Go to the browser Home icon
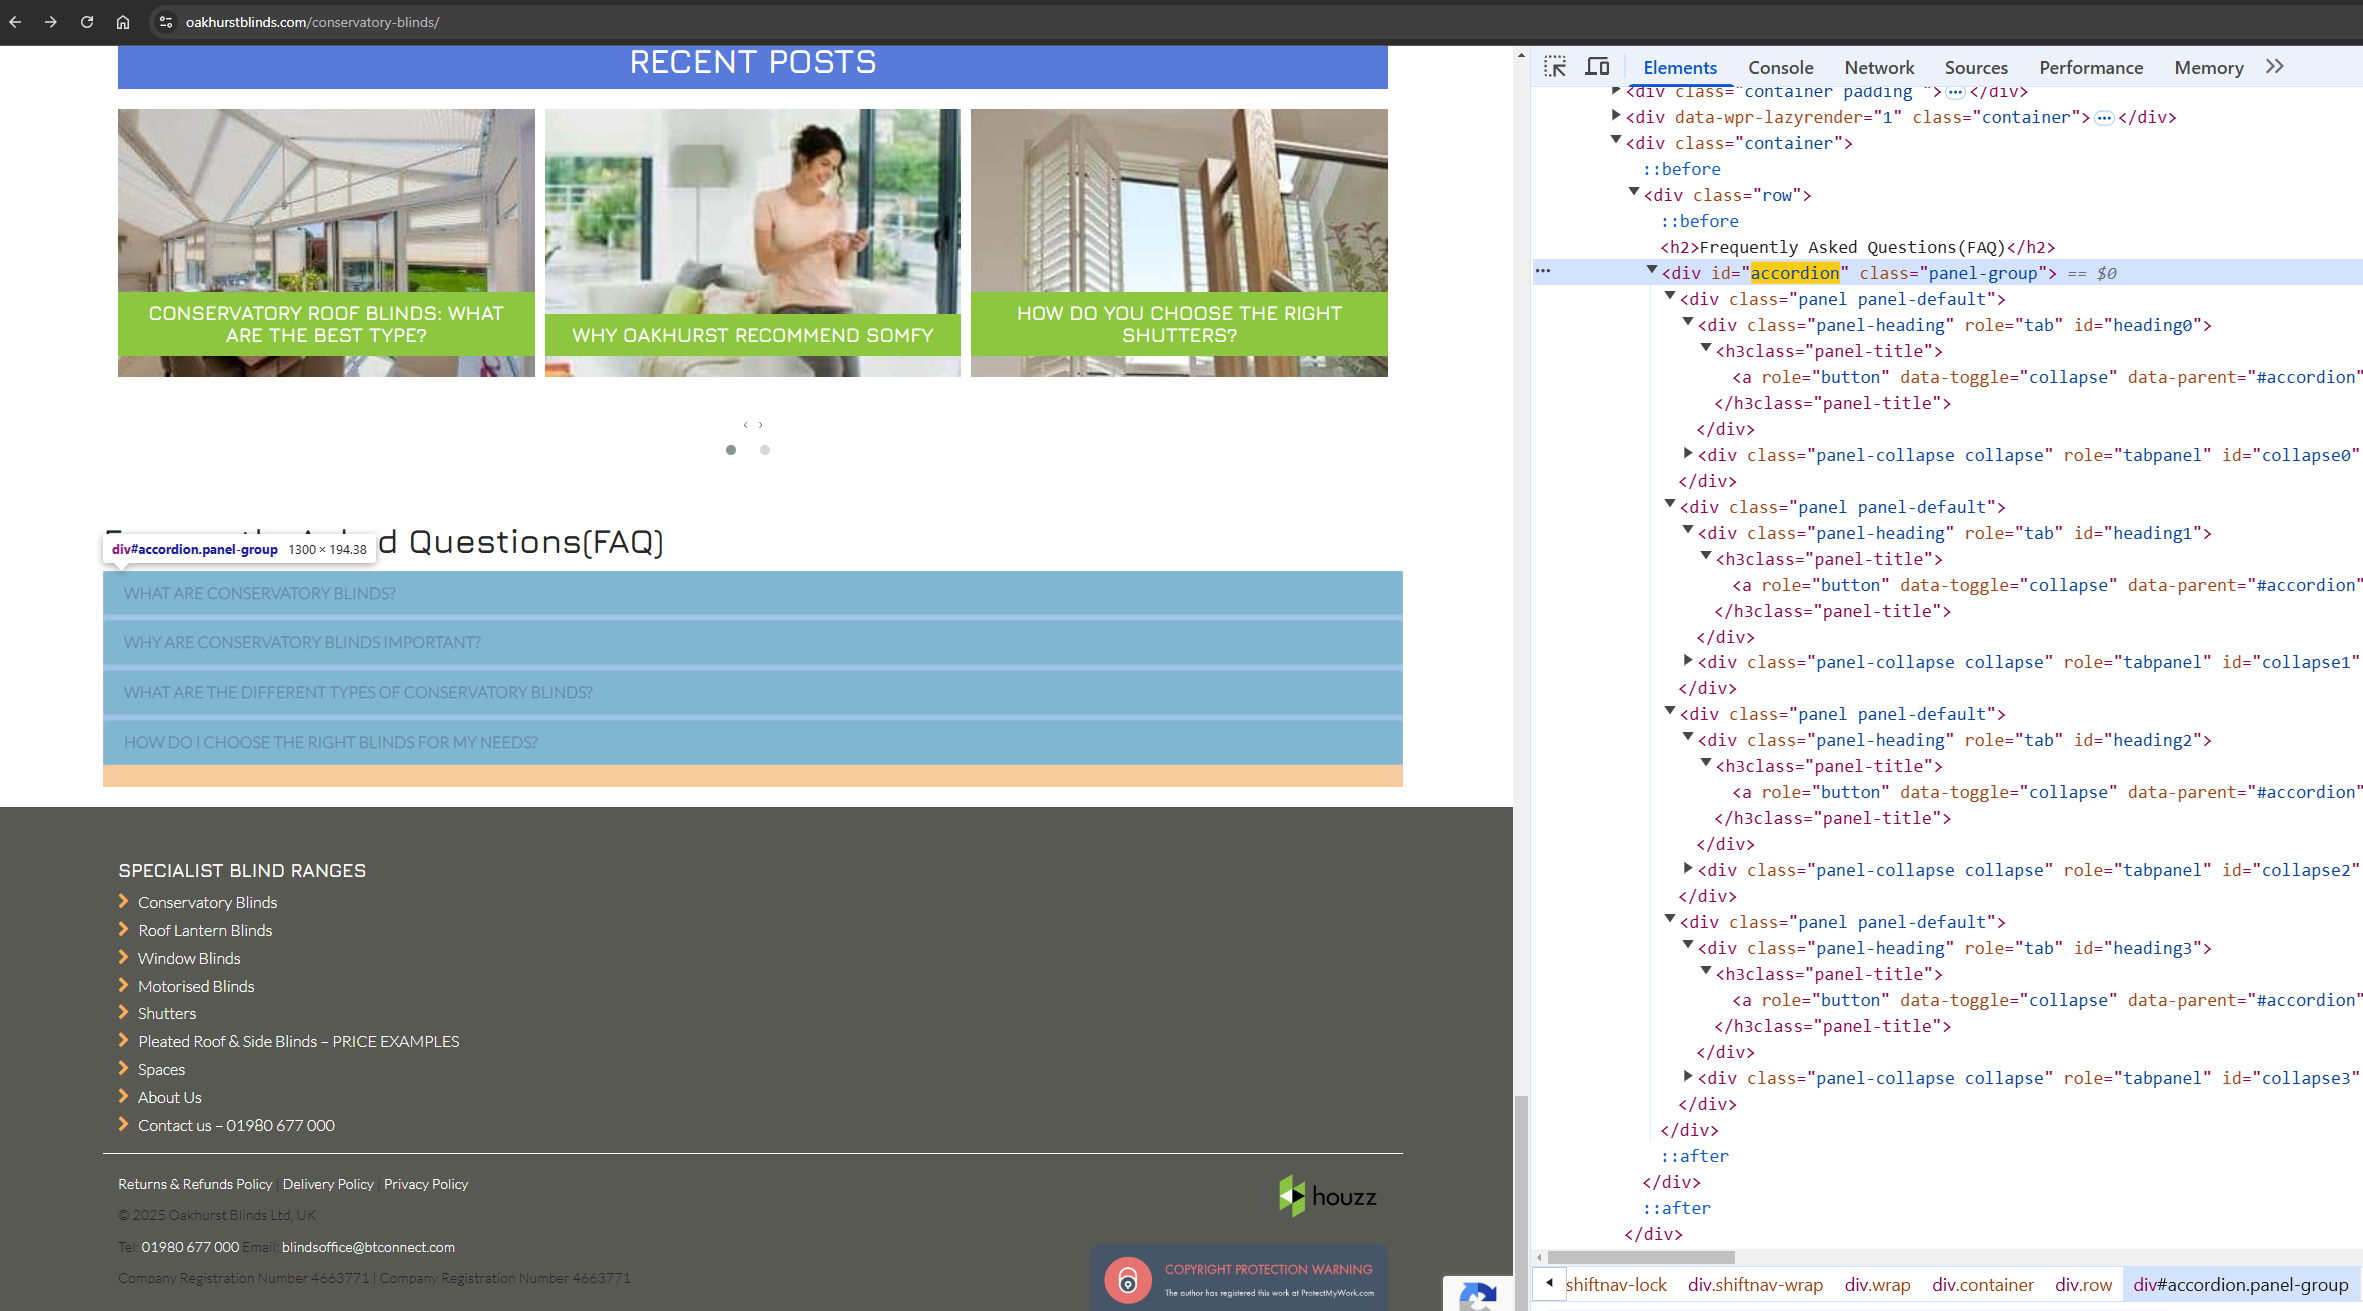Image resolution: width=2363 pixels, height=1311 pixels. click(123, 22)
